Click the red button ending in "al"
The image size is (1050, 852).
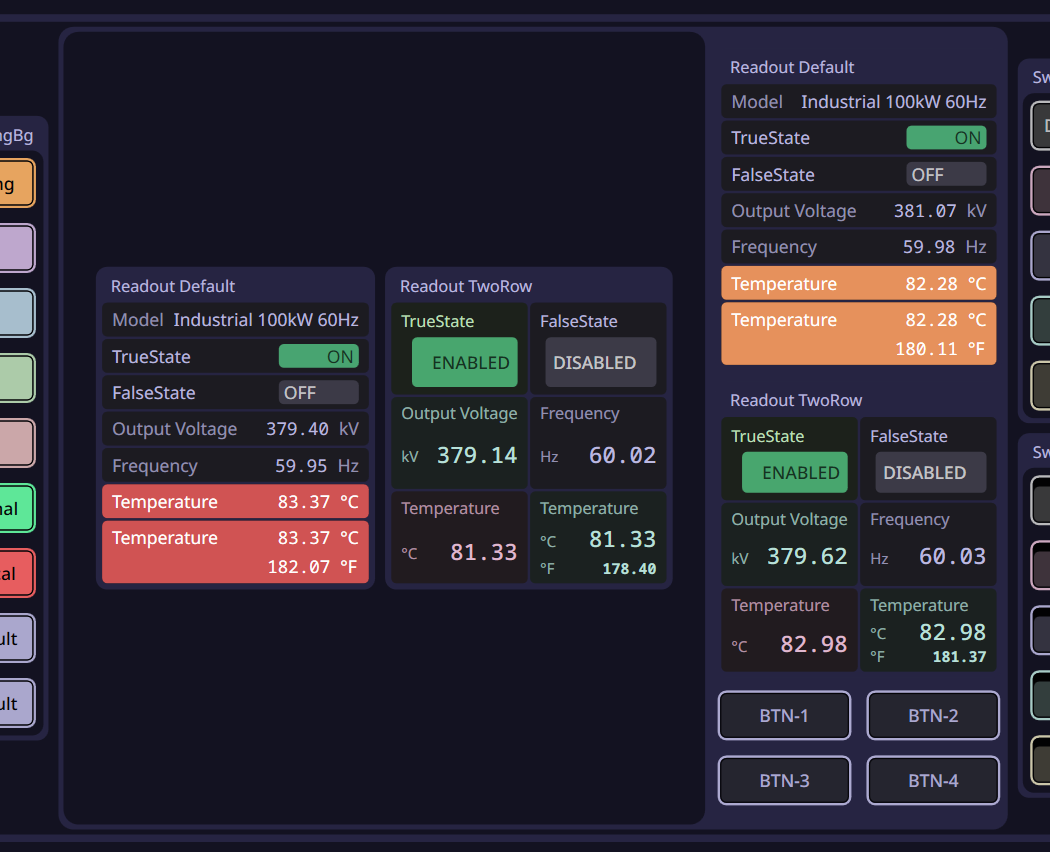click(15, 573)
